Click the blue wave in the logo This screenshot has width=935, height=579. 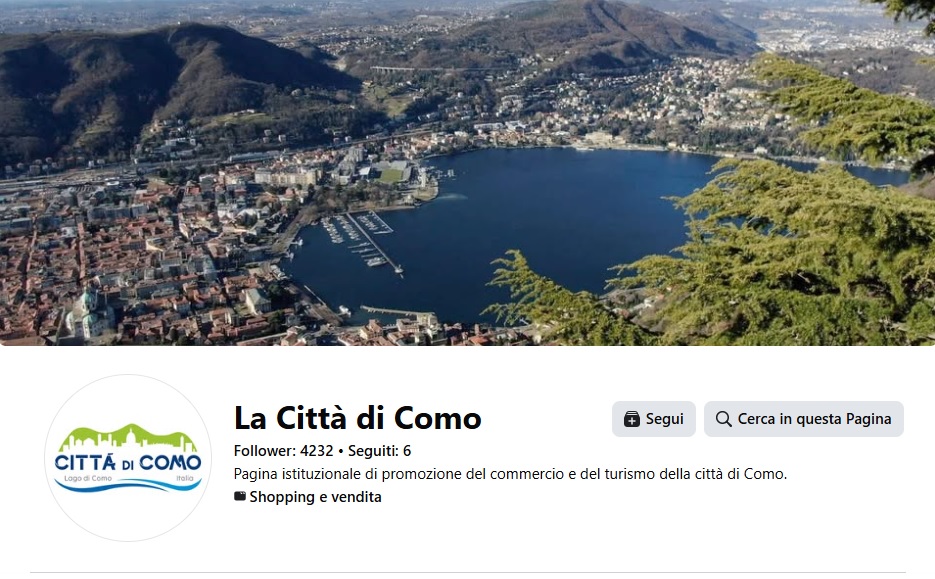tap(128, 486)
